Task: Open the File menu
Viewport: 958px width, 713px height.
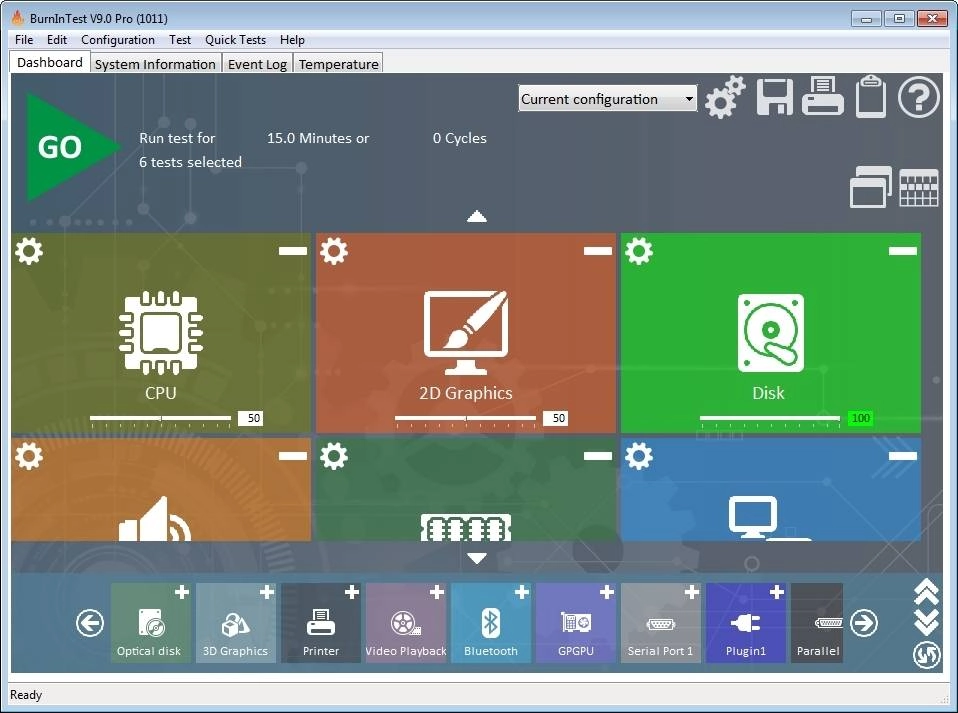Action: coord(24,40)
